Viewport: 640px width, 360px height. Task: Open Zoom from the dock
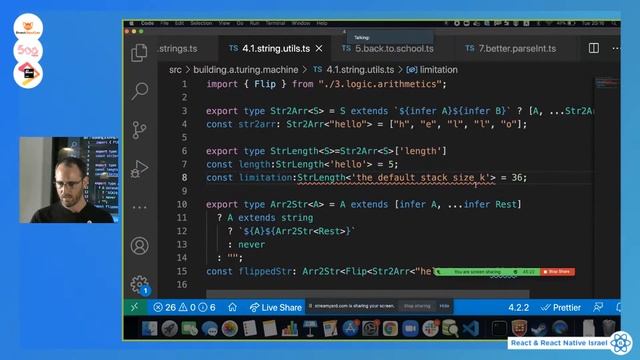tap(410, 329)
